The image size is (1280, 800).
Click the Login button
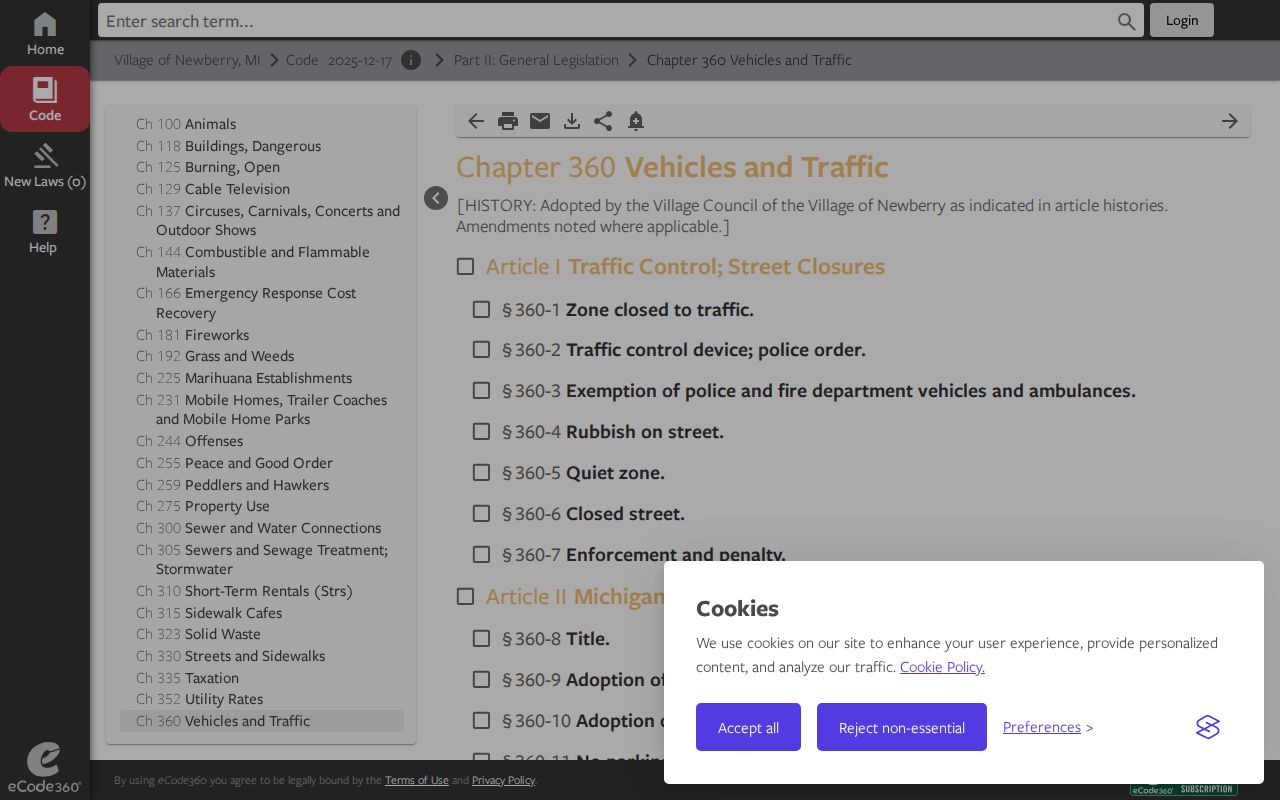point(1182,20)
